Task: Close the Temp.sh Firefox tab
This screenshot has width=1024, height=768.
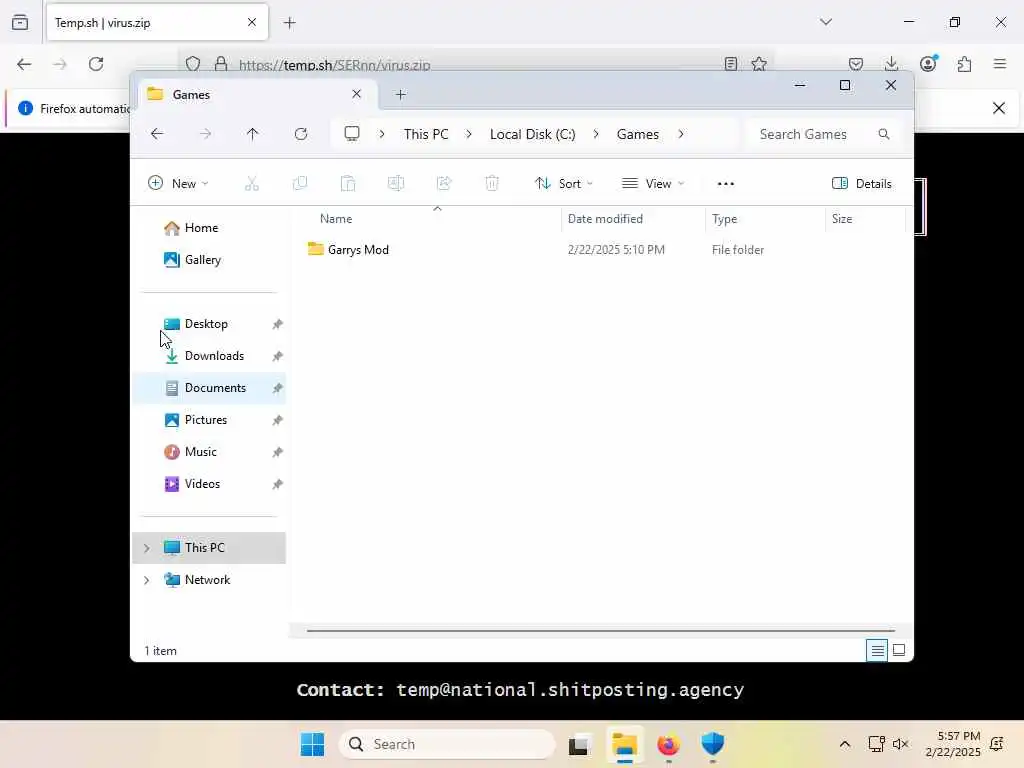Action: [252, 22]
